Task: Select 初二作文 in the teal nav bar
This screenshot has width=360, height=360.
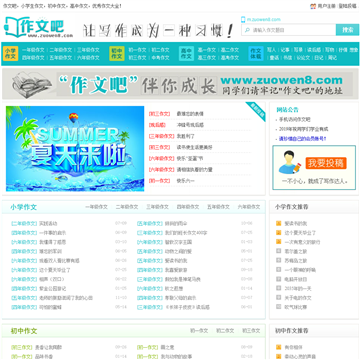Action: click(x=160, y=50)
